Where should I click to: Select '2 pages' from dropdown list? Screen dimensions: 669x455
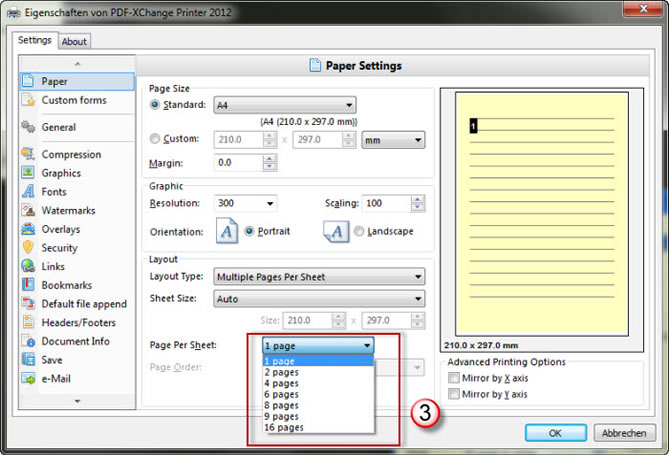point(318,372)
